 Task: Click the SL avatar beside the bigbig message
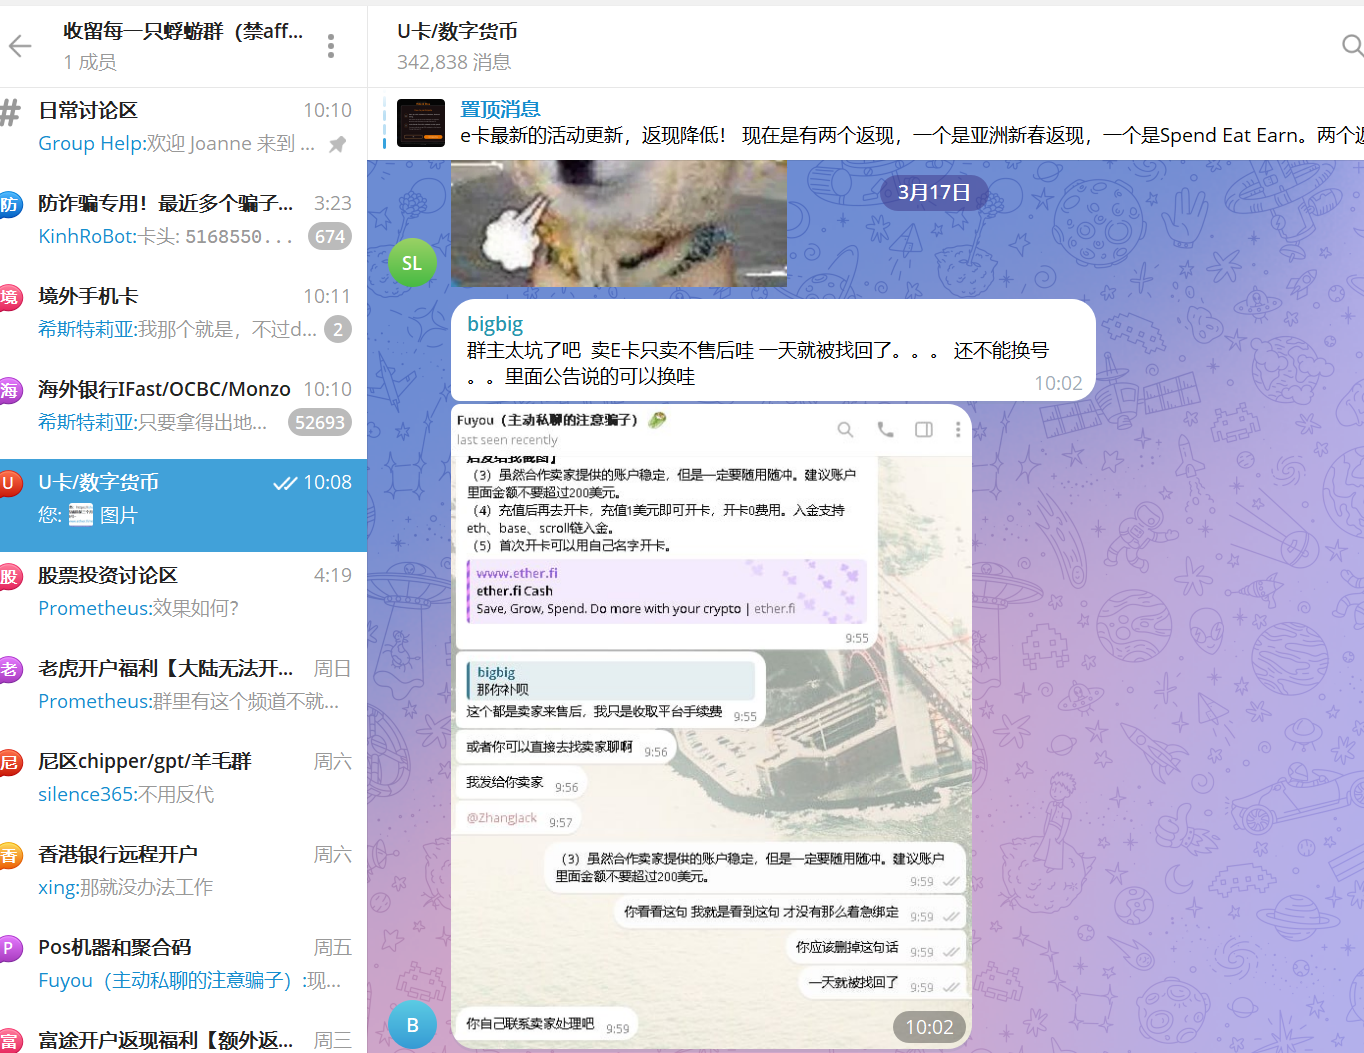412,262
